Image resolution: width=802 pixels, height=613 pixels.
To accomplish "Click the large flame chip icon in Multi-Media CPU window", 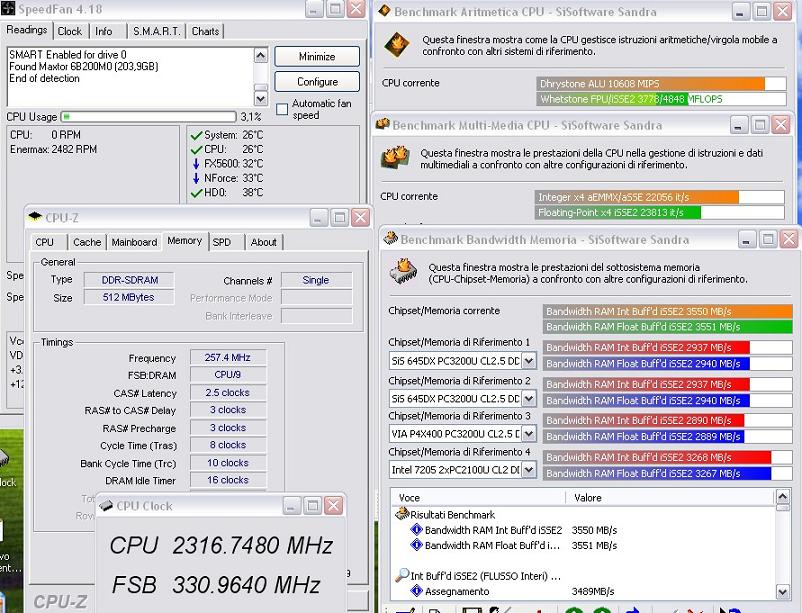I will (395, 158).
